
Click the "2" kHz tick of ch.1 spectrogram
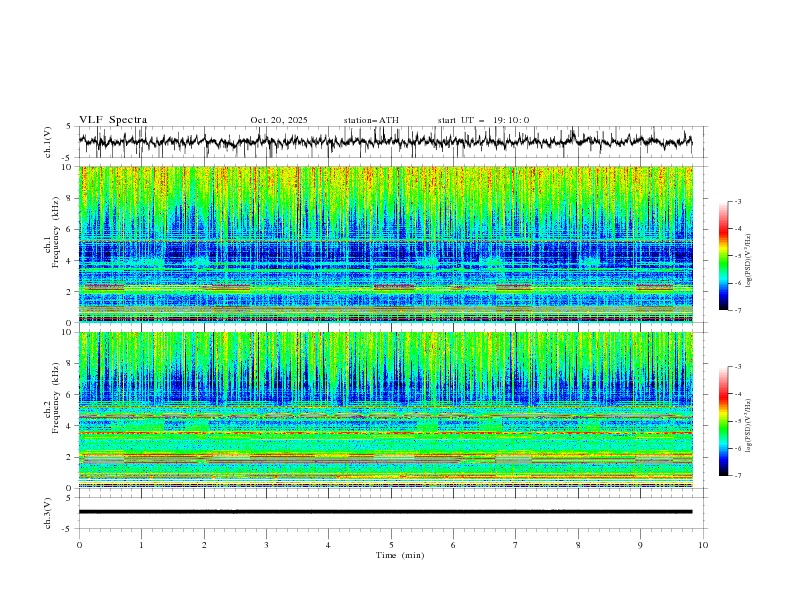(x=70, y=292)
